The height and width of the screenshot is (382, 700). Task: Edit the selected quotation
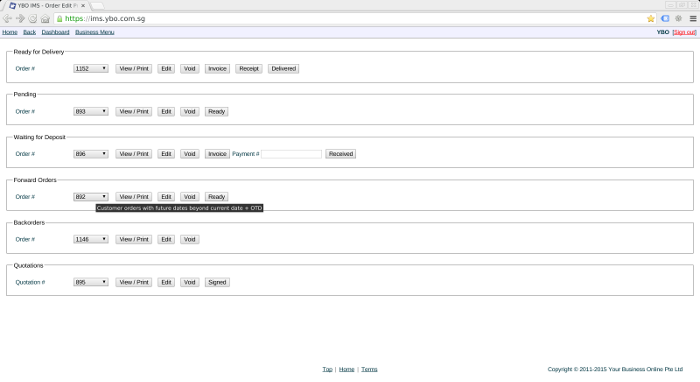pyautogui.click(x=166, y=282)
